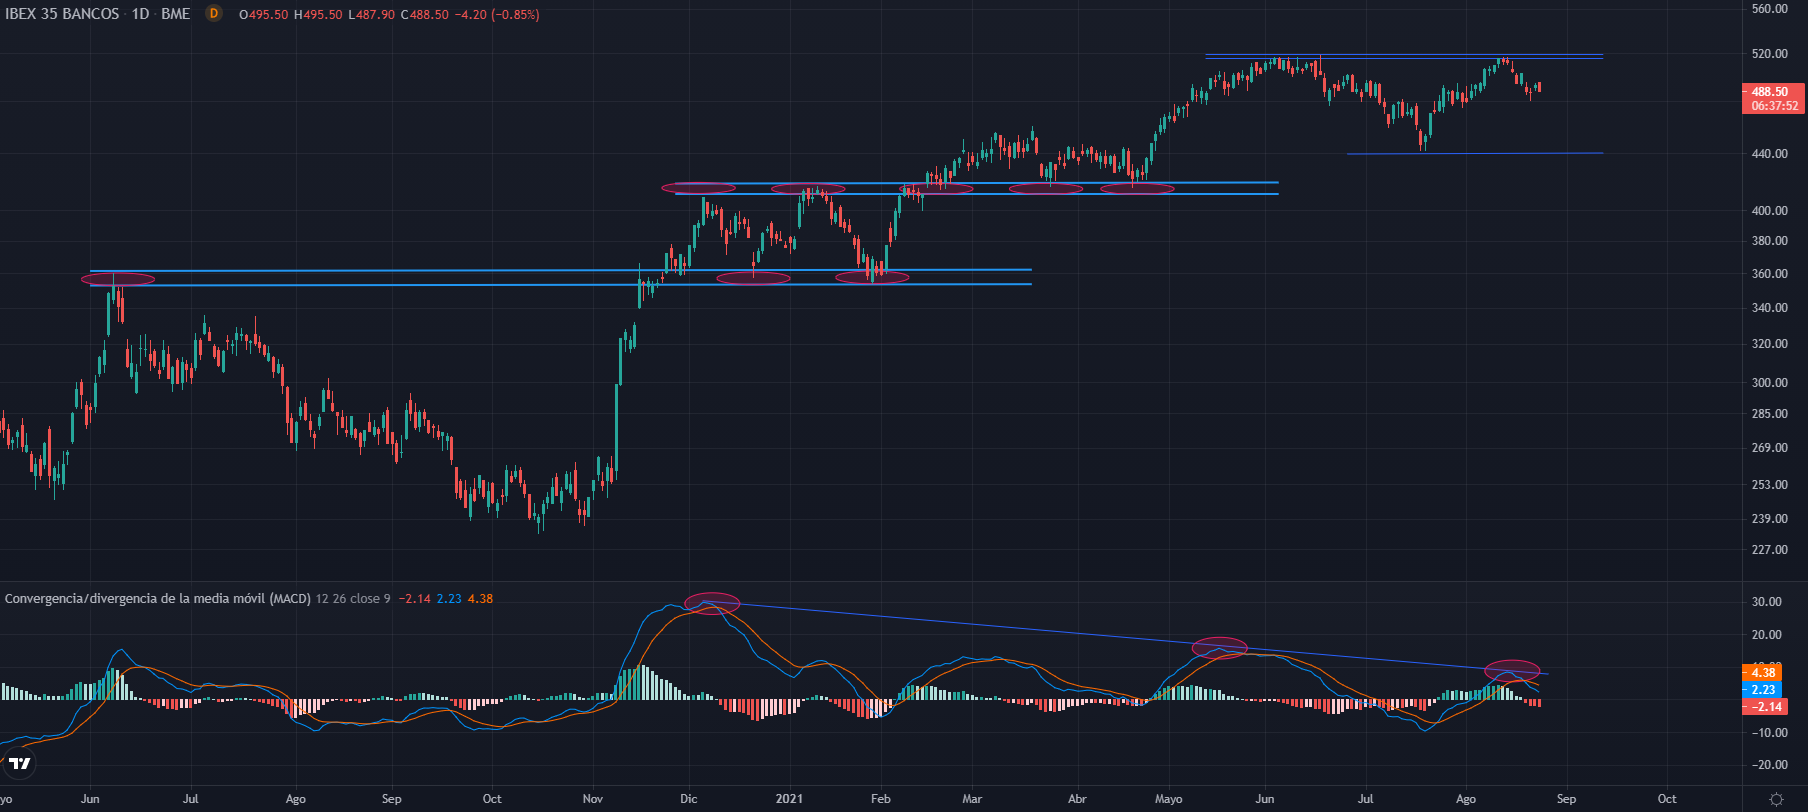Image resolution: width=1808 pixels, height=812 pixels.
Task: Click the red histogram label −2.14
Action: (x=1765, y=707)
